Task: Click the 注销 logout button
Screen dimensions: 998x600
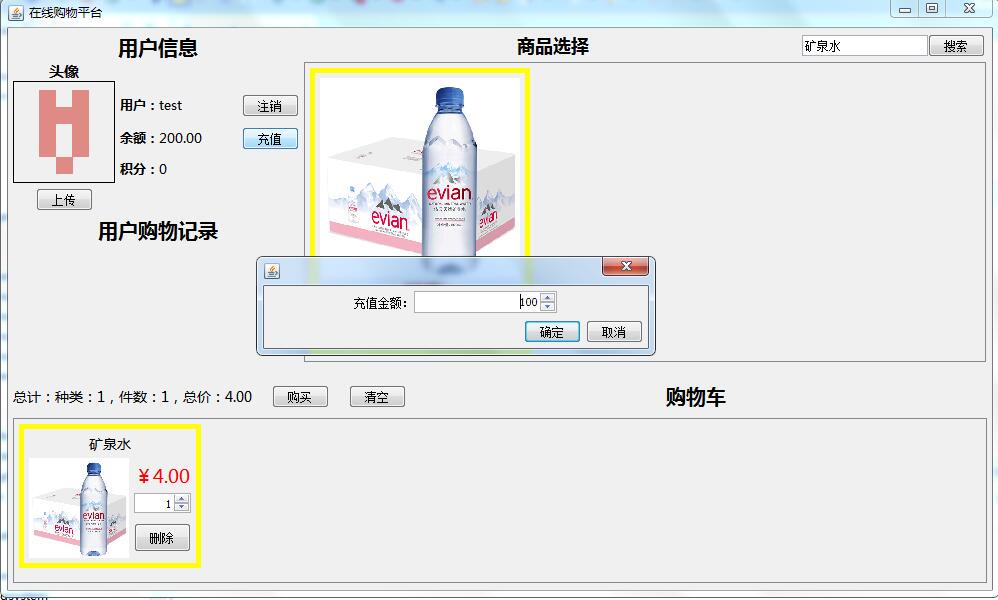Action: coord(270,106)
